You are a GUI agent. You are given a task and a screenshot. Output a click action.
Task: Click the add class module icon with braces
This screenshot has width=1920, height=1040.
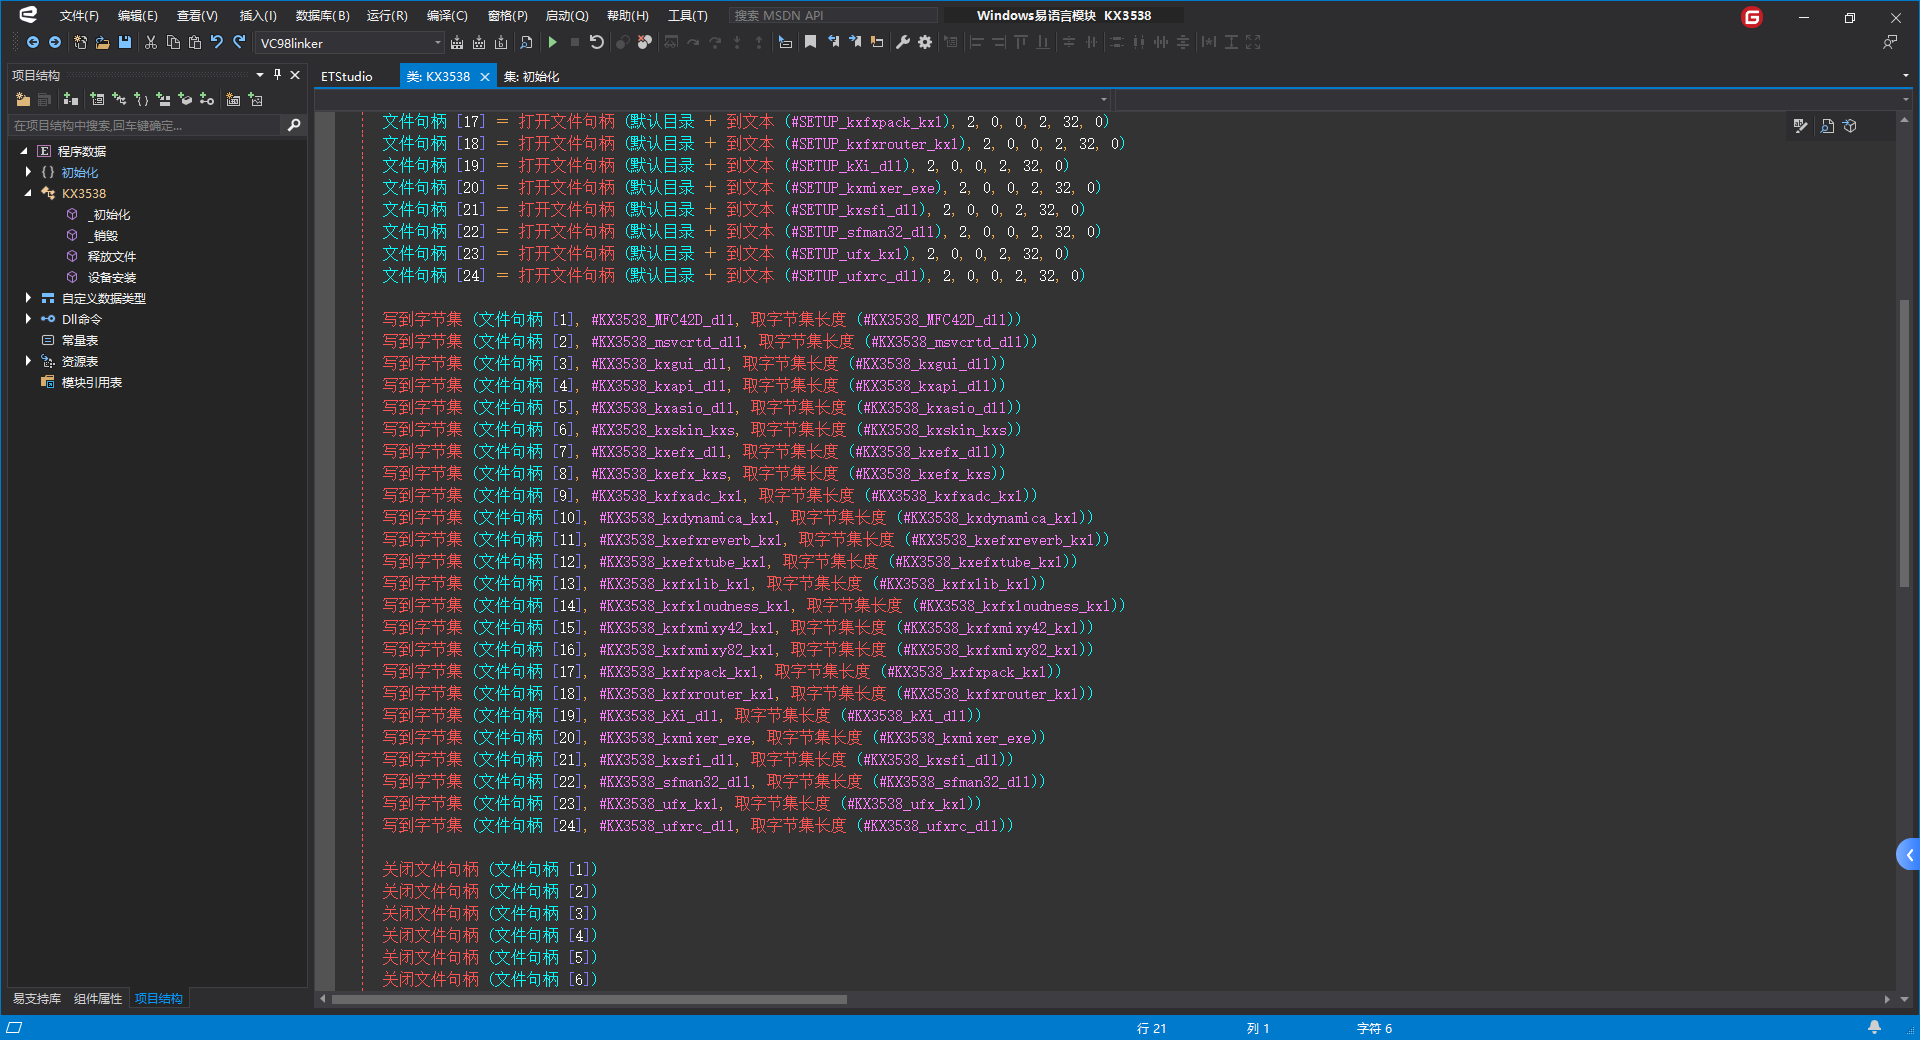pos(141,99)
